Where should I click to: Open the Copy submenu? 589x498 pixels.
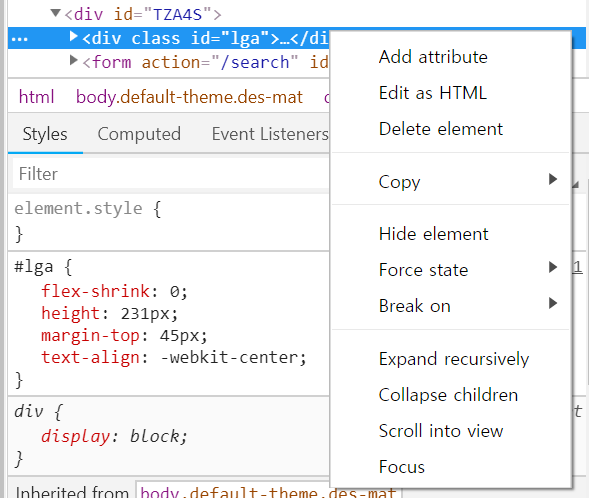(399, 182)
